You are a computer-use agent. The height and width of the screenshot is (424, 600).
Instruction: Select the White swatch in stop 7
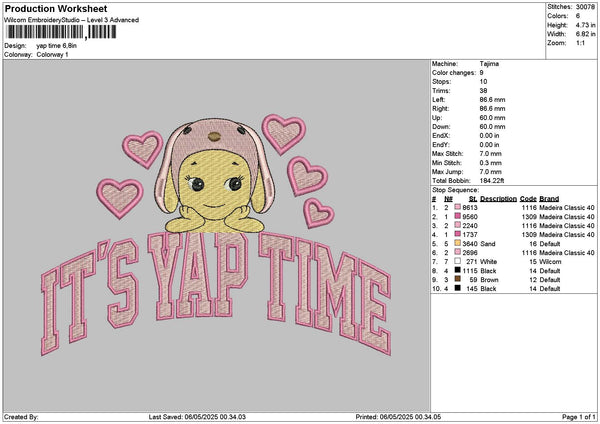coord(457,261)
